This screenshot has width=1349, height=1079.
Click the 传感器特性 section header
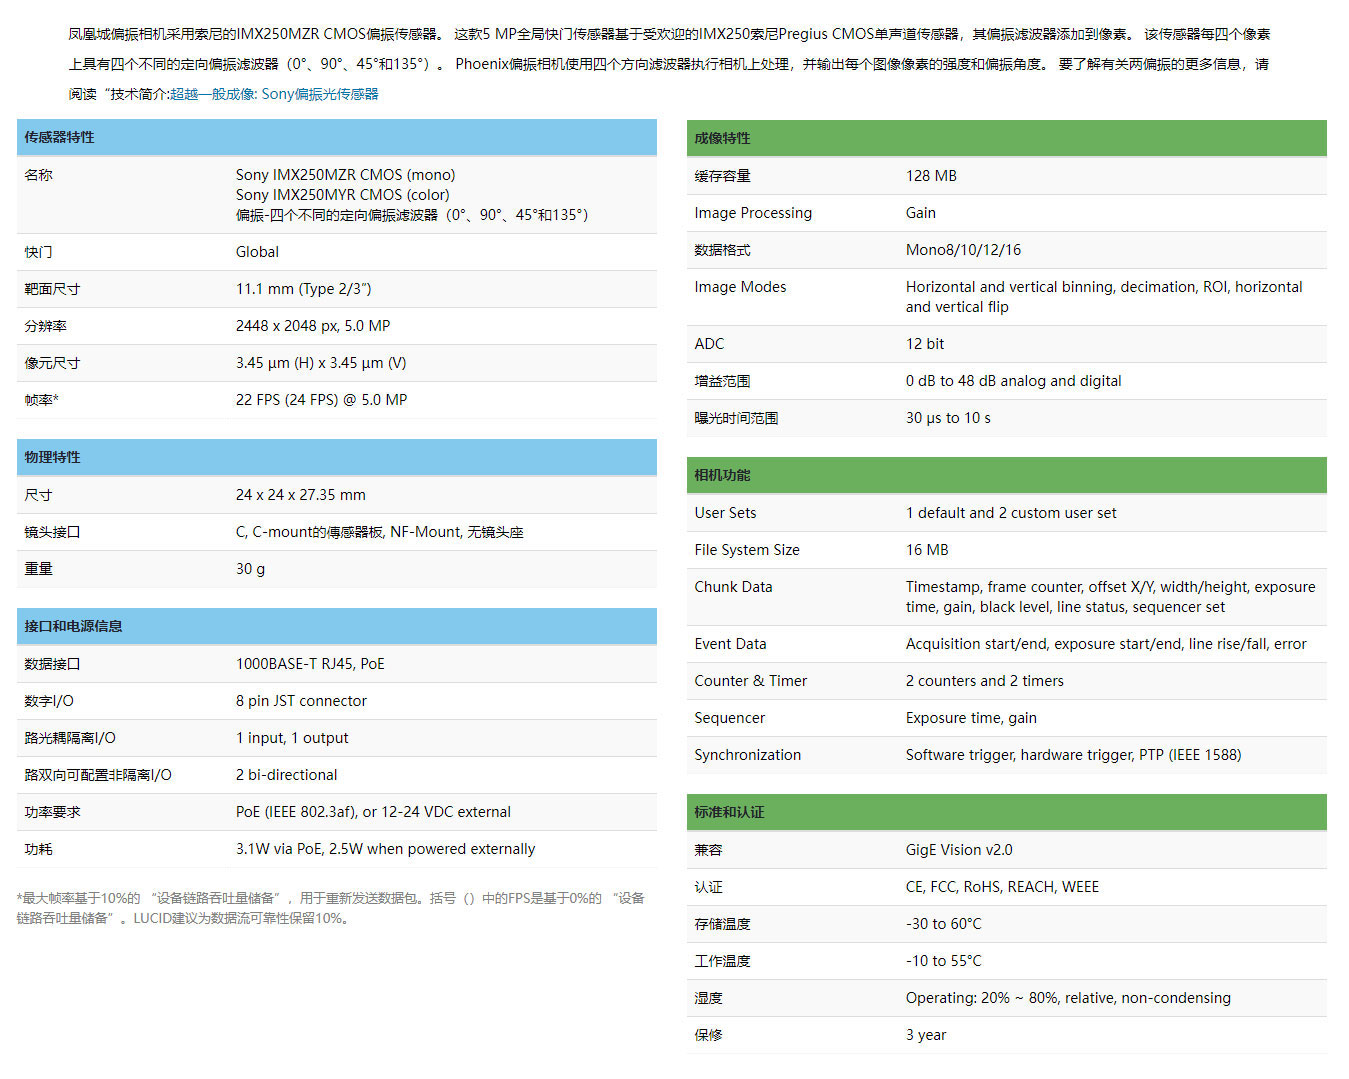point(59,137)
